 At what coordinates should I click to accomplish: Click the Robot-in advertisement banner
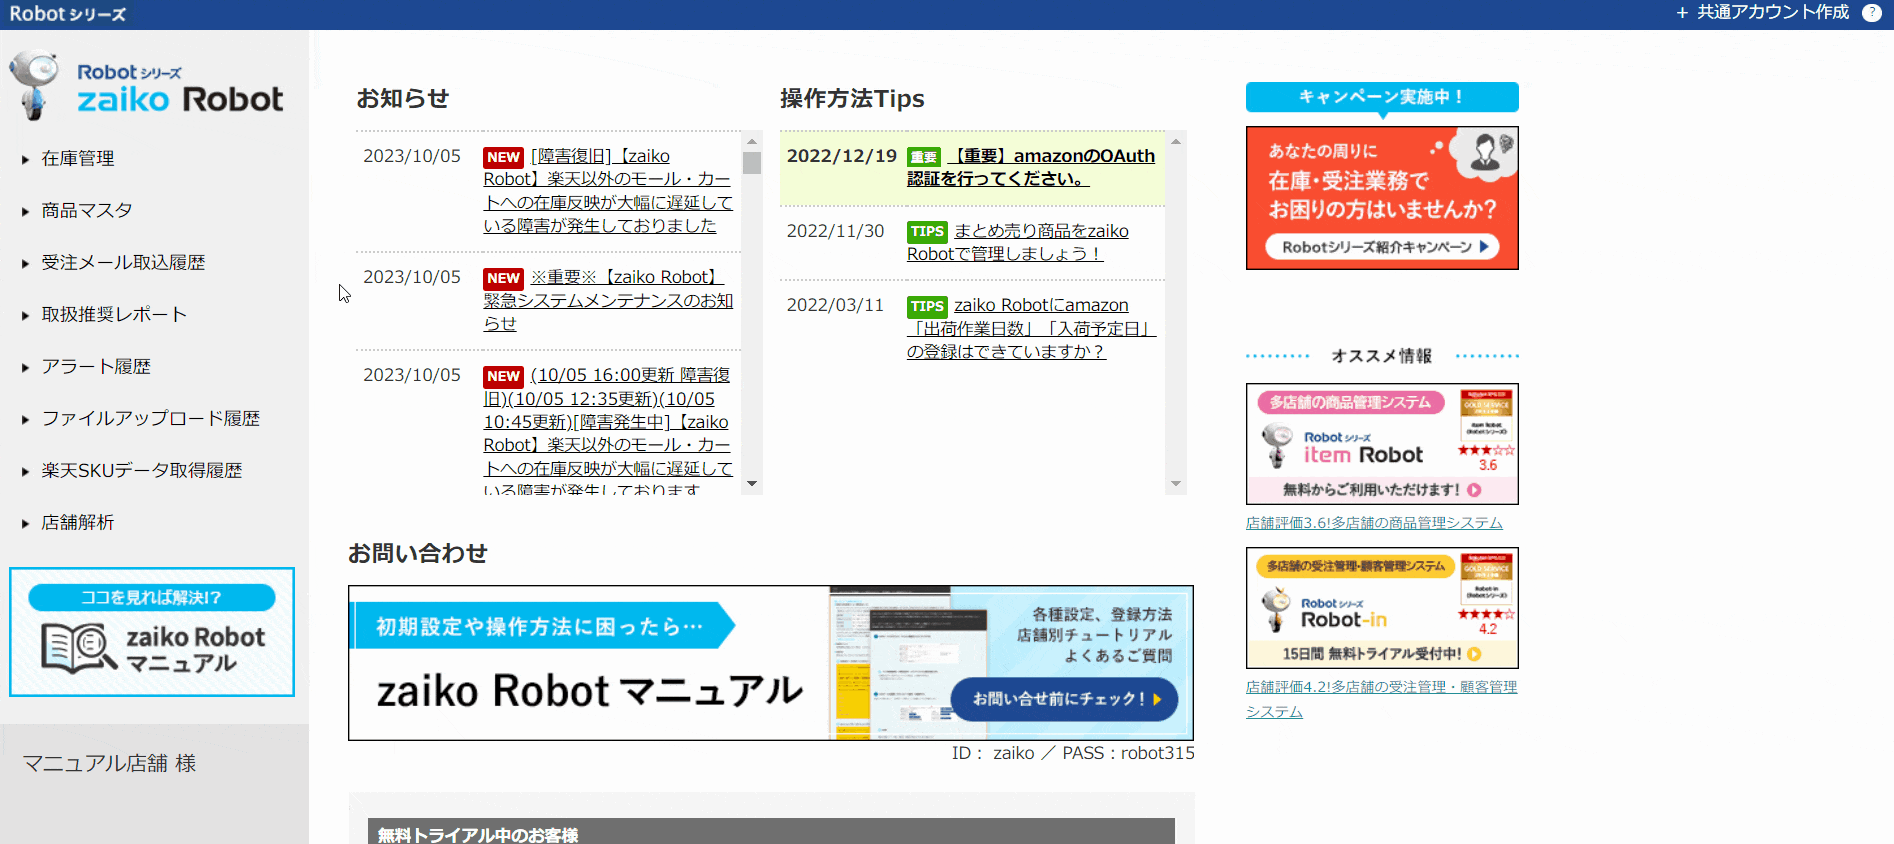pos(1382,608)
